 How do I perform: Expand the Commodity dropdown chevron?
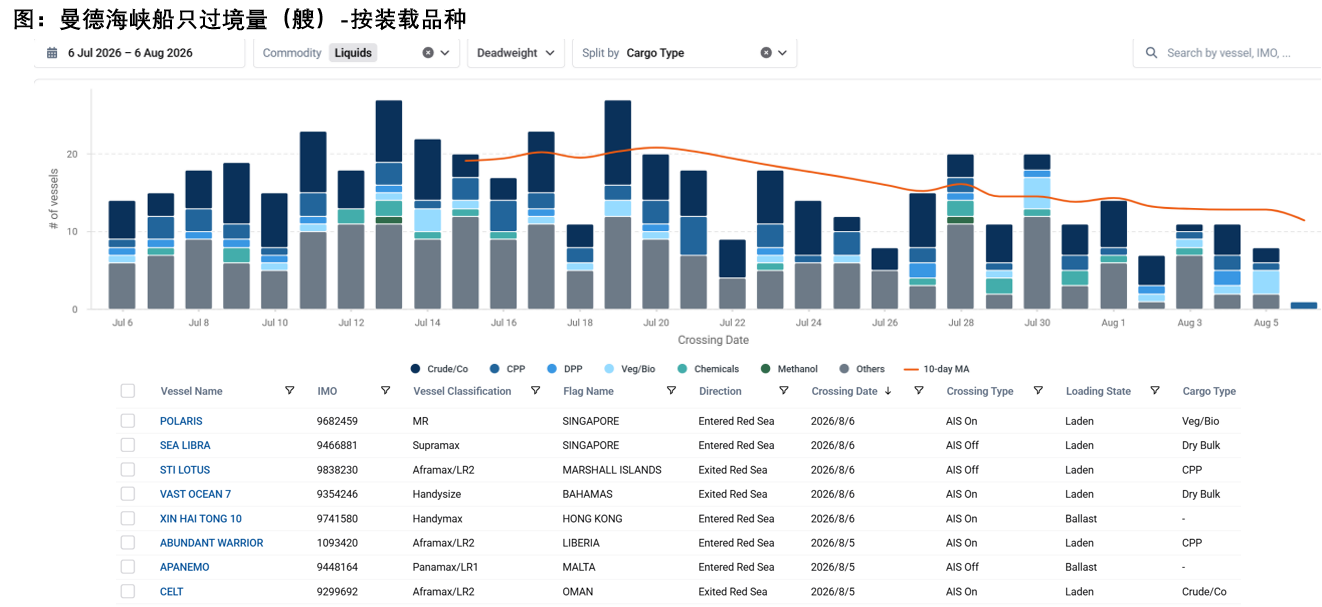(x=445, y=53)
